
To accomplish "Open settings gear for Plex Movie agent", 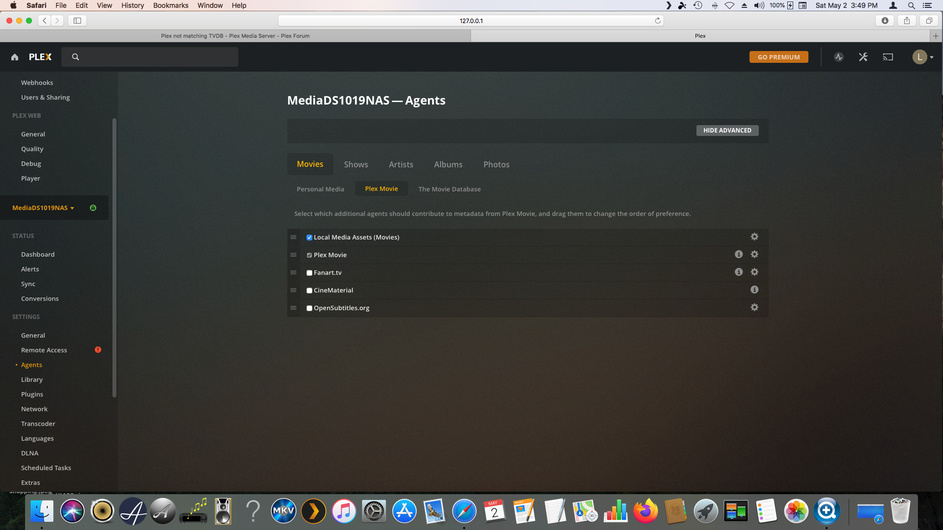I will point(754,254).
